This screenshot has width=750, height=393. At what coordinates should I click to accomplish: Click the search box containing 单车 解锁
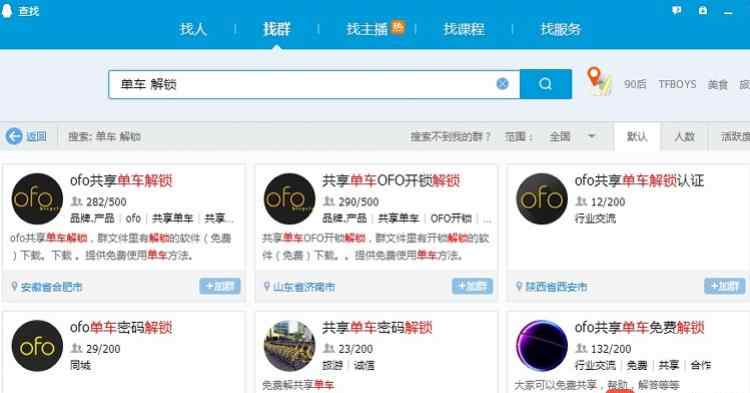tap(314, 85)
